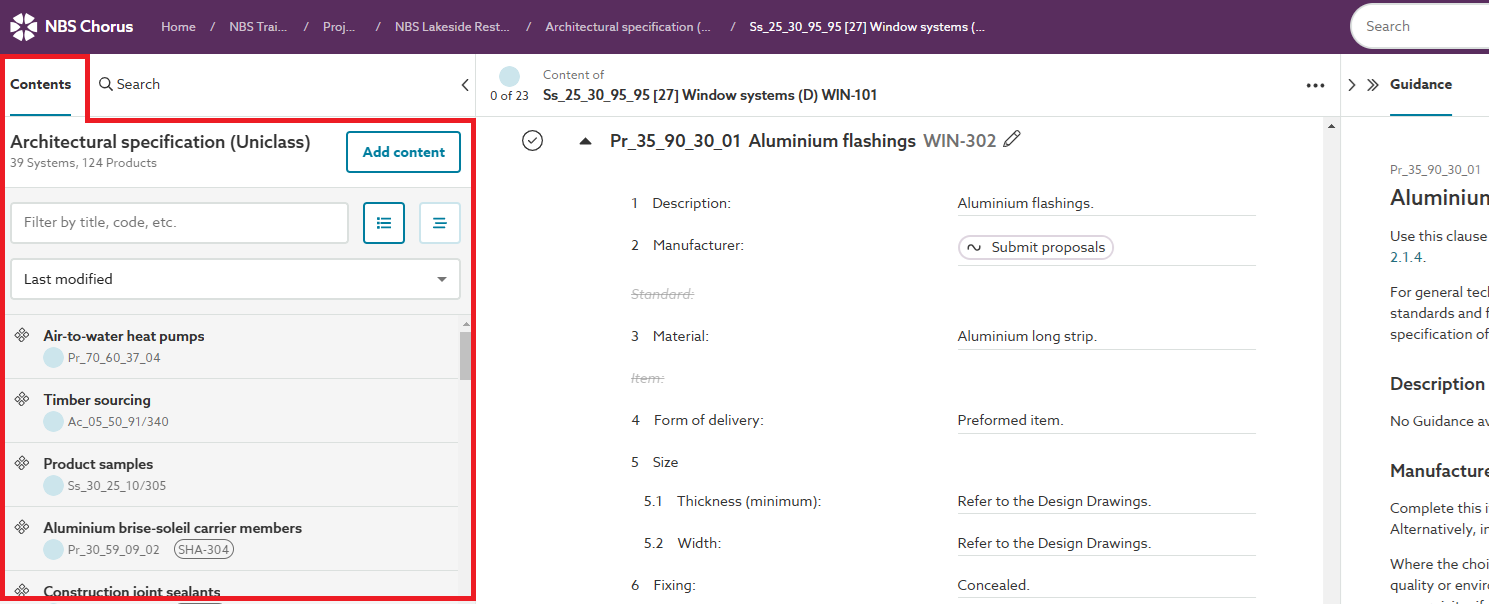This screenshot has width=1489, height=604.
Task: Edit the WIN-302 suffix pencil icon
Action: (x=1012, y=140)
